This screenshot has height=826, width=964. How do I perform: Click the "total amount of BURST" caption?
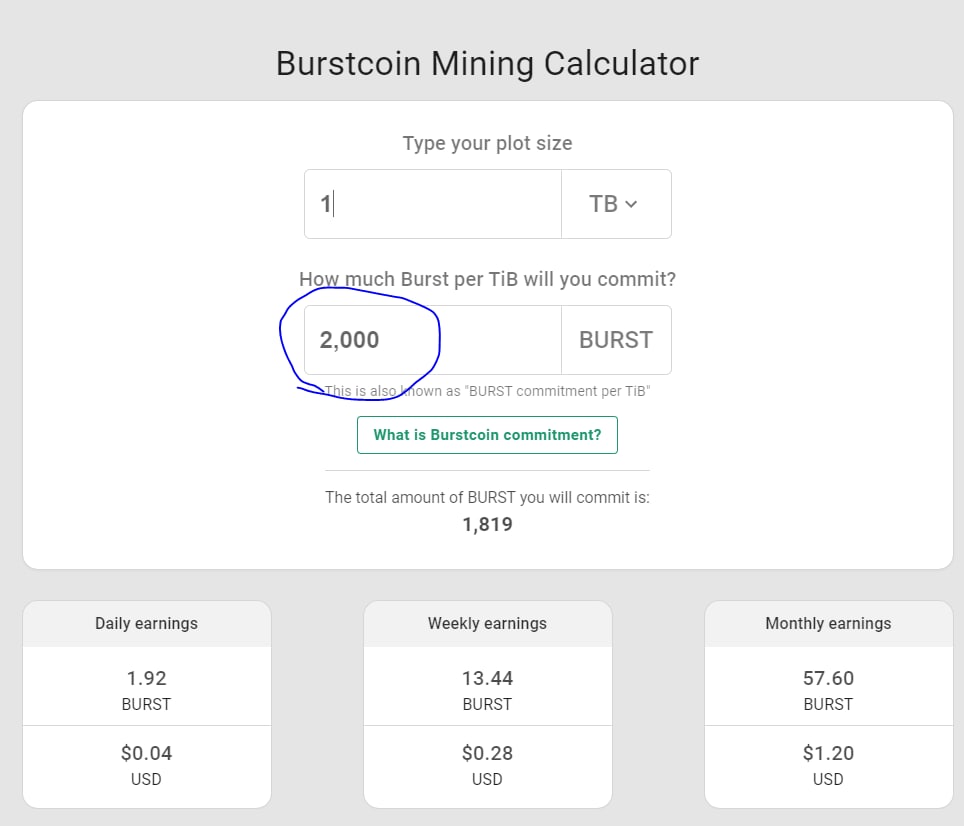click(x=487, y=497)
